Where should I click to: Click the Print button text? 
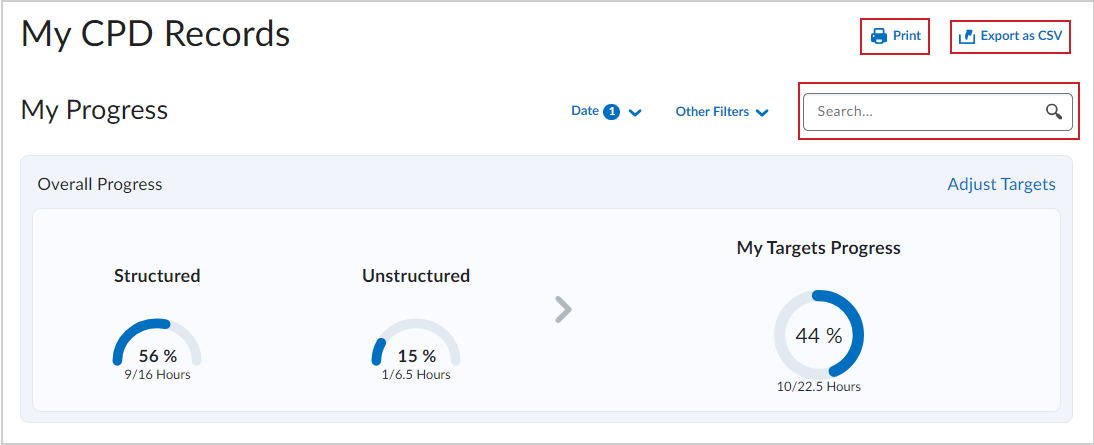pyautogui.click(x=907, y=36)
